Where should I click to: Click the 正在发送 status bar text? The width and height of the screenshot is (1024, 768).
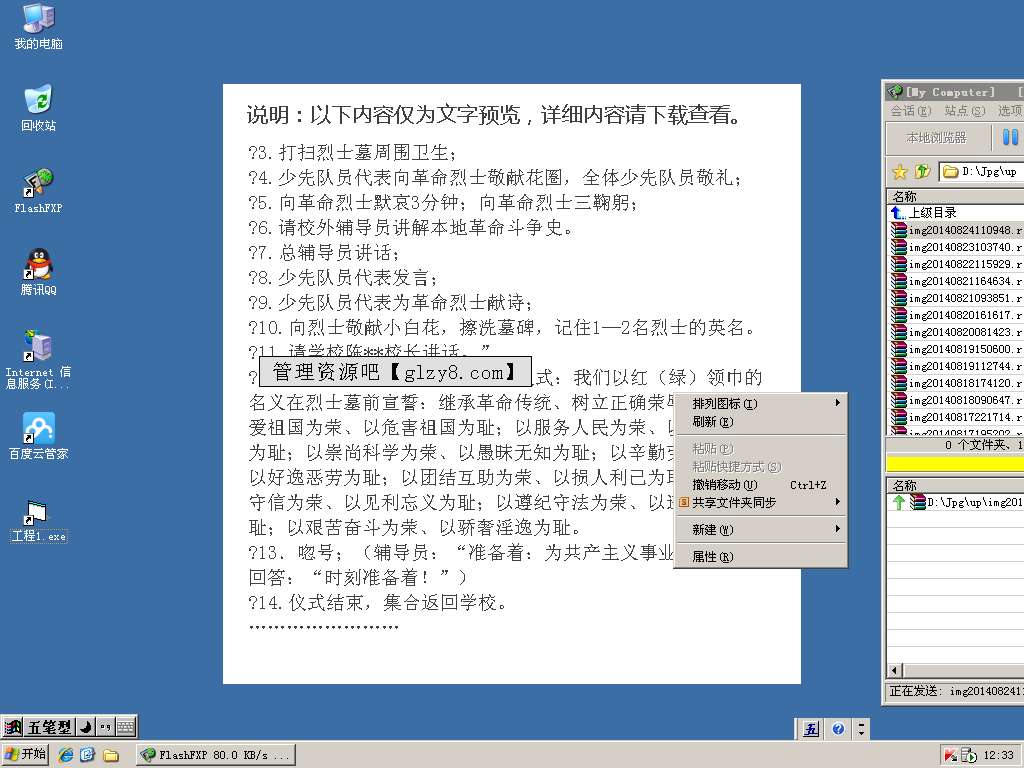[x=955, y=691]
